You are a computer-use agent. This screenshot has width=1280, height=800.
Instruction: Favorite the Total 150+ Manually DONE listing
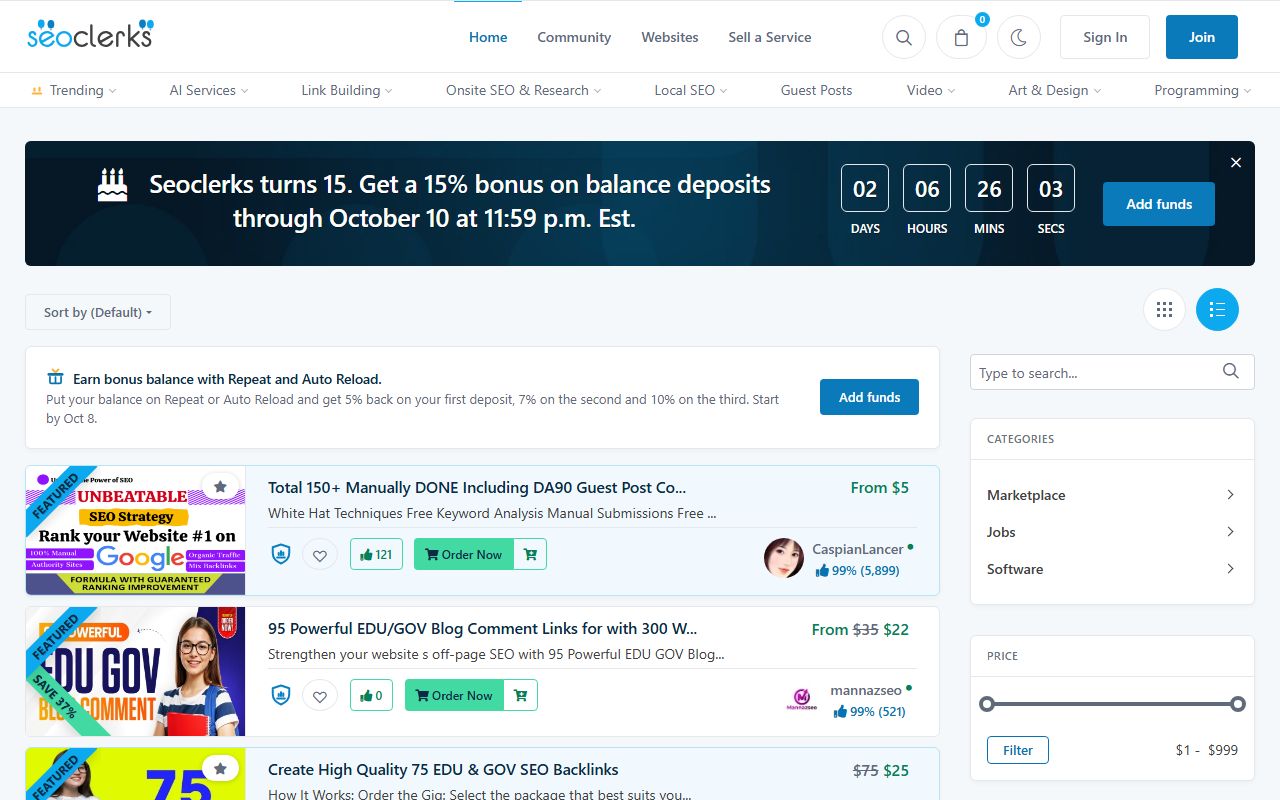tap(320, 554)
